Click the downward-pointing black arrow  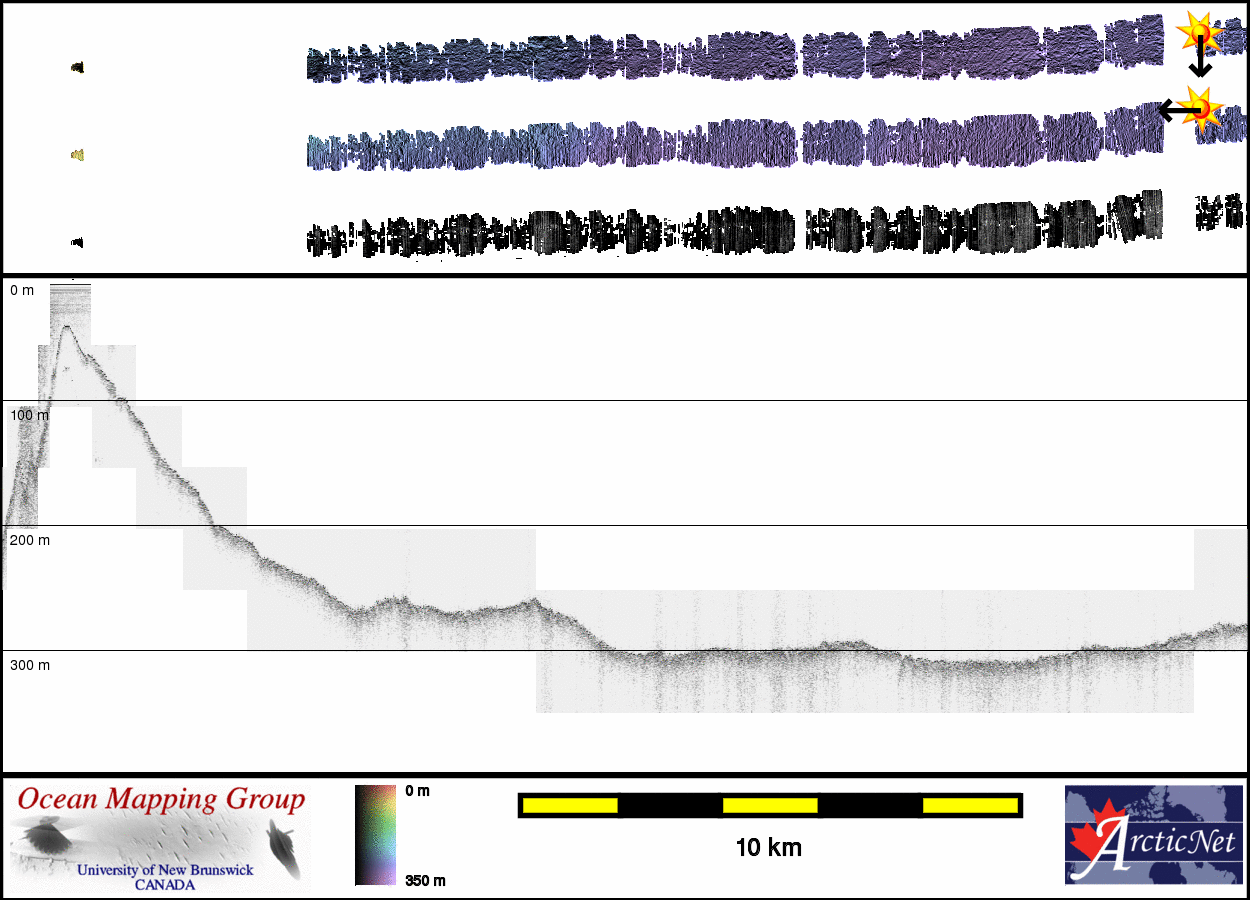[1200, 62]
